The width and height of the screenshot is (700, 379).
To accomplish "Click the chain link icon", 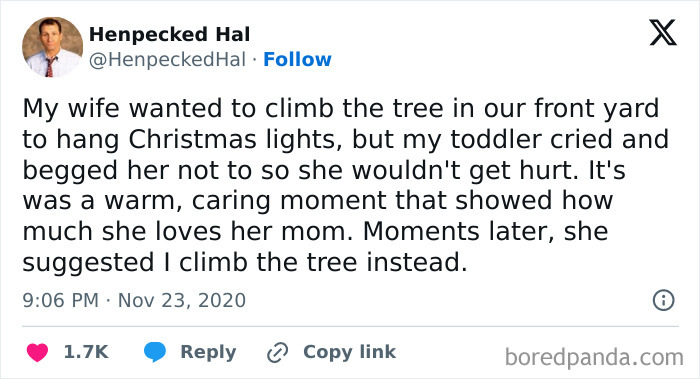I will [x=277, y=353].
